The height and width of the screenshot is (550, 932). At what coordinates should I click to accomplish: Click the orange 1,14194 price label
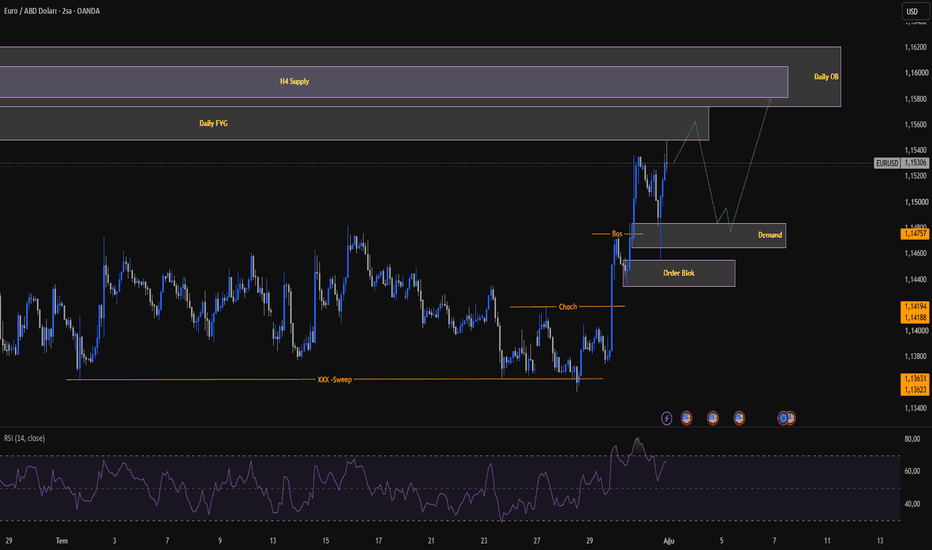915,306
